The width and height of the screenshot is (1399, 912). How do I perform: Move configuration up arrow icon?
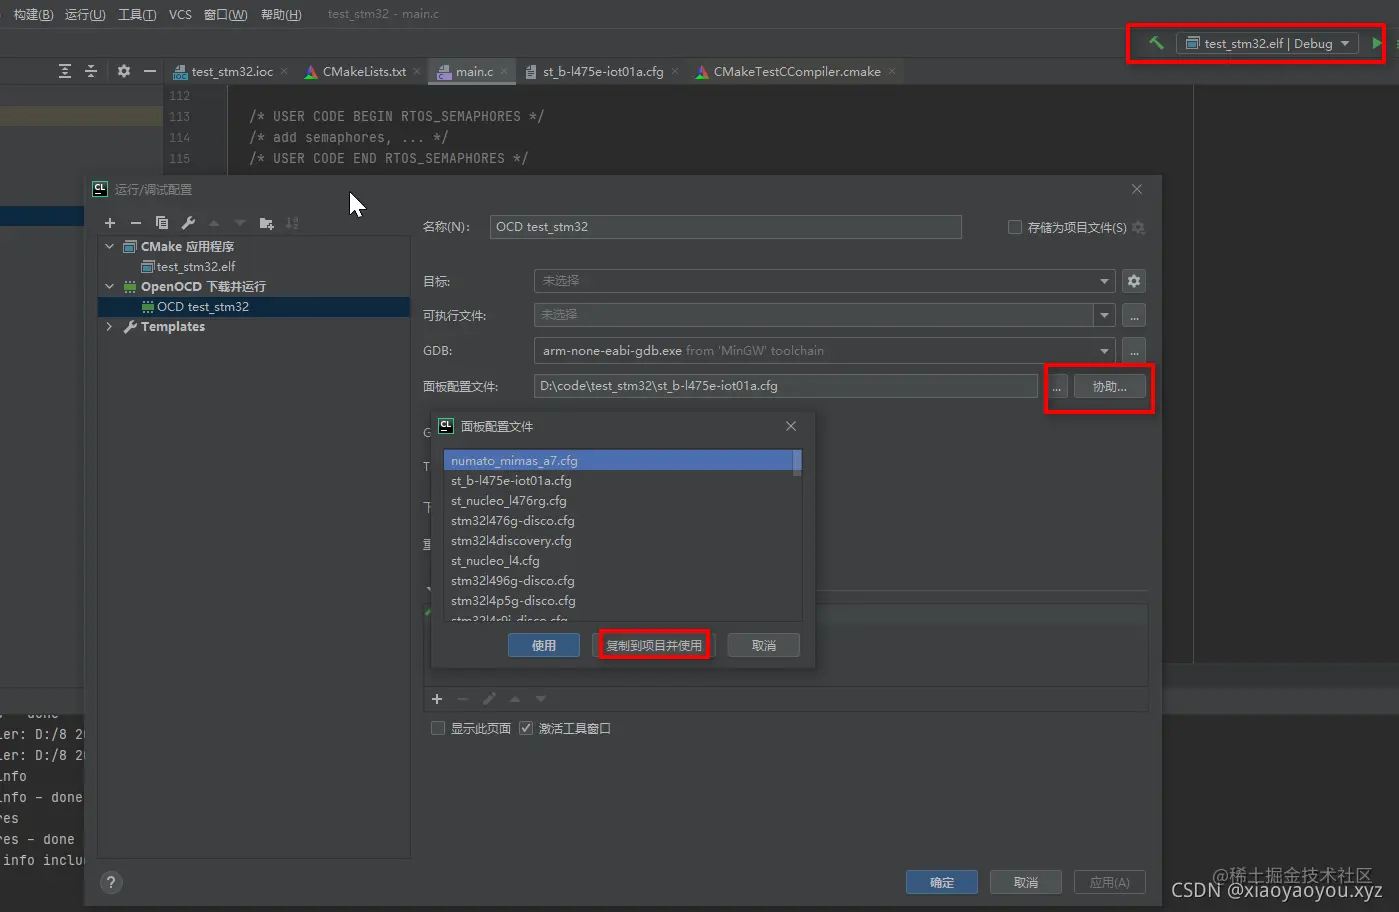(x=214, y=223)
